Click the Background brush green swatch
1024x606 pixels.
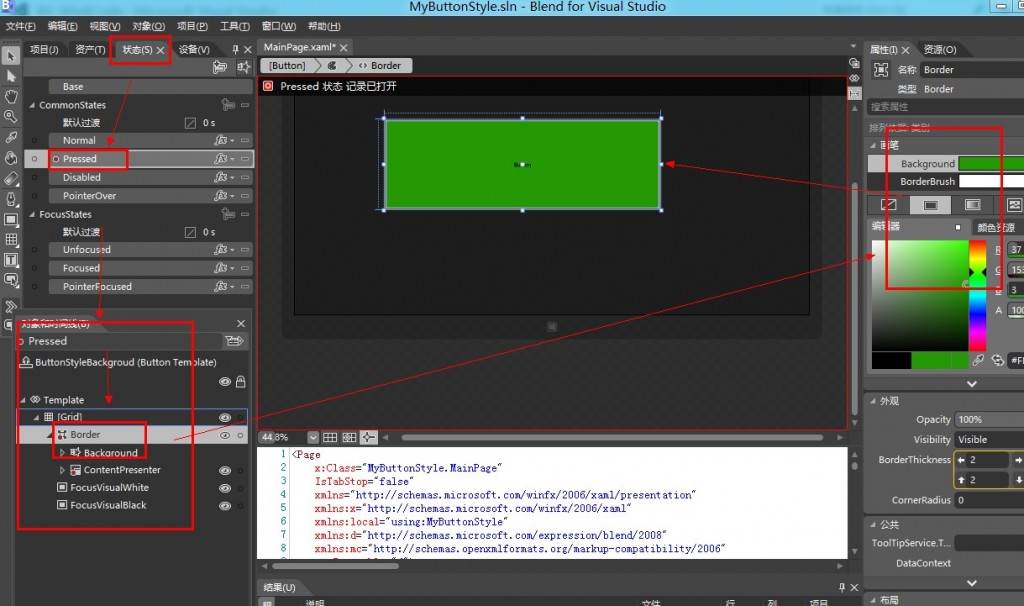coord(991,163)
